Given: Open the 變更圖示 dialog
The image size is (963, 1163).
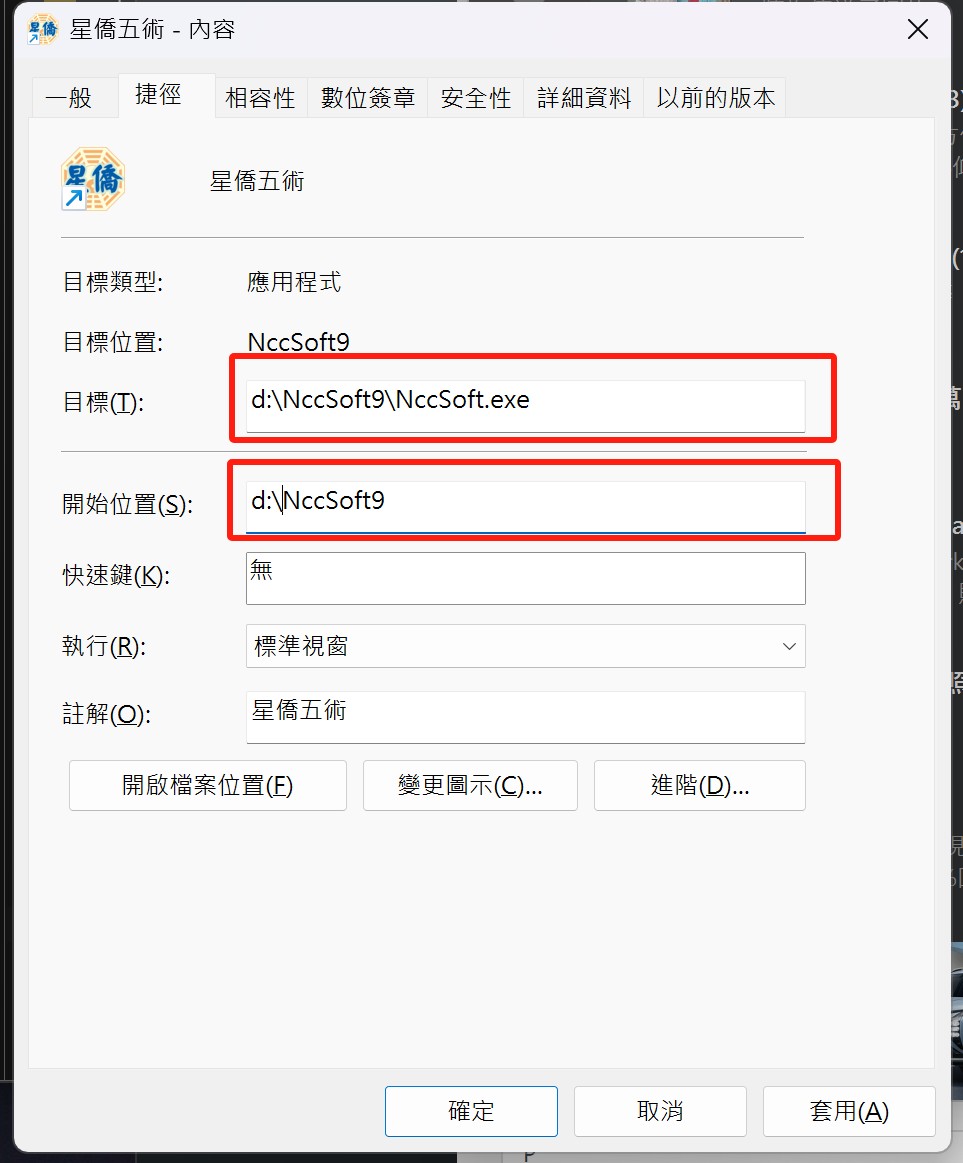Looking at the screenshot, I should pos(470,785).
